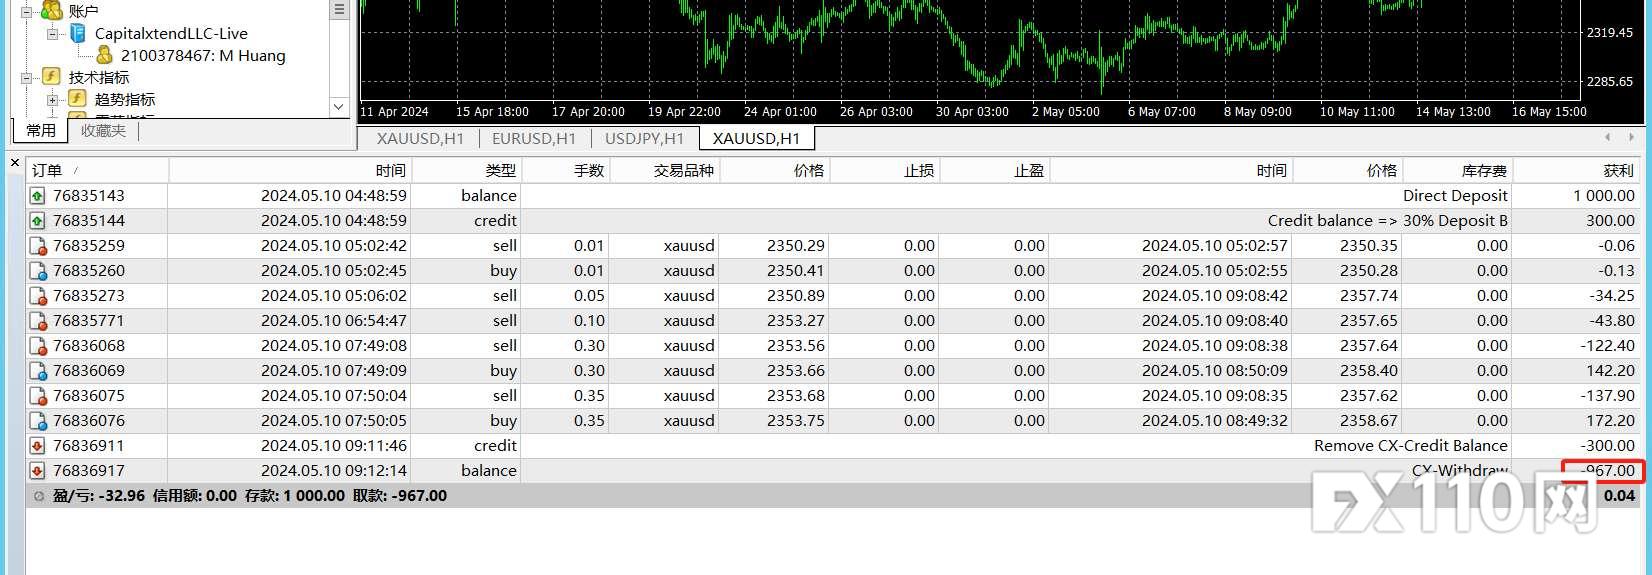1652x575 pixels.
Task: Click the credit icon of order 76835144
Action: 38,221
